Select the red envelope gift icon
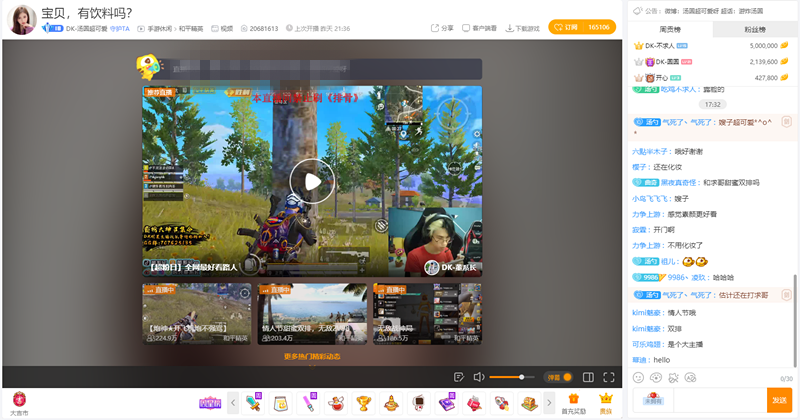 click(x=474, y=403)
